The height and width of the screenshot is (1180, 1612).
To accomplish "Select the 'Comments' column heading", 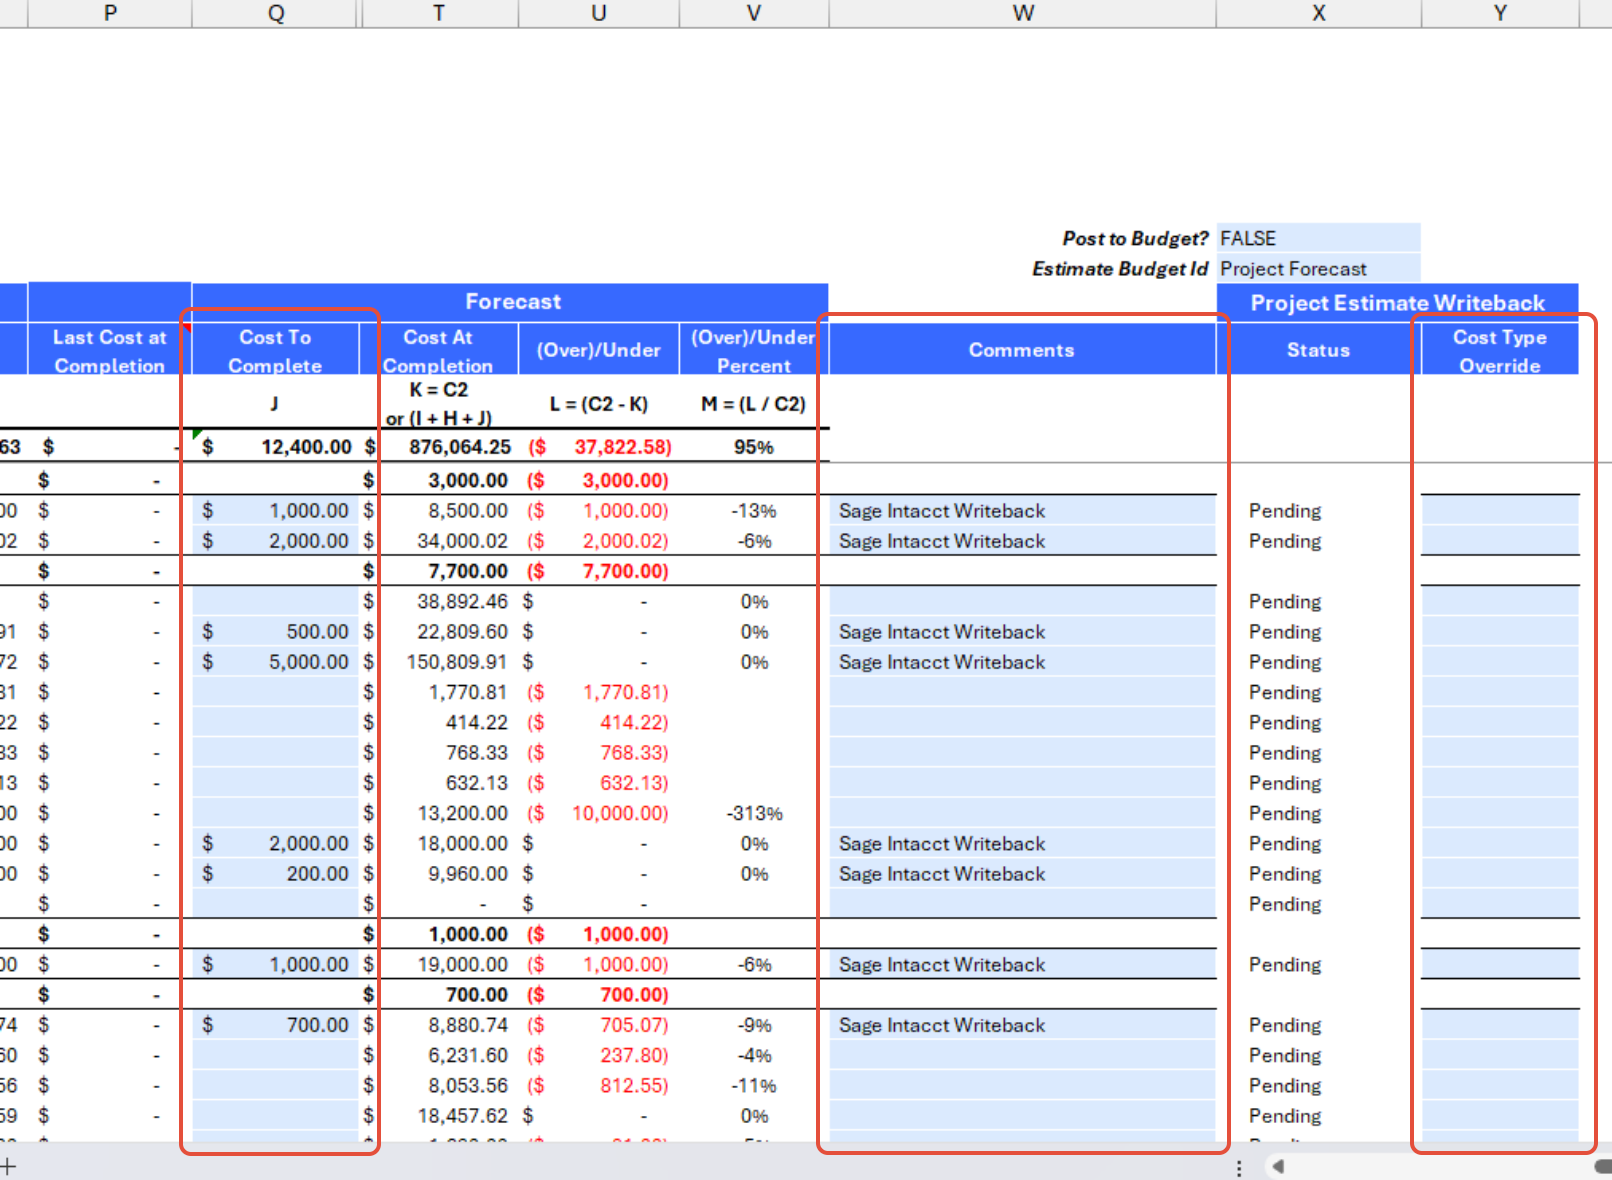I will click(1022, 350).
